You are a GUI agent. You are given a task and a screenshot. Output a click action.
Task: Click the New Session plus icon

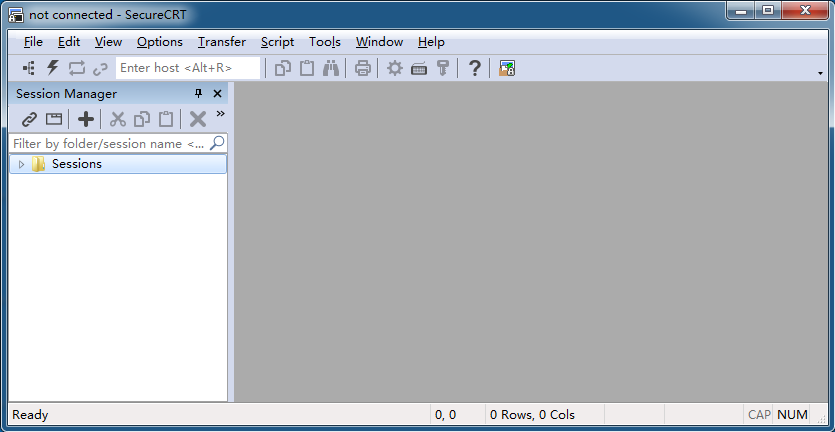pyautogui.click(x=86, y=119)
